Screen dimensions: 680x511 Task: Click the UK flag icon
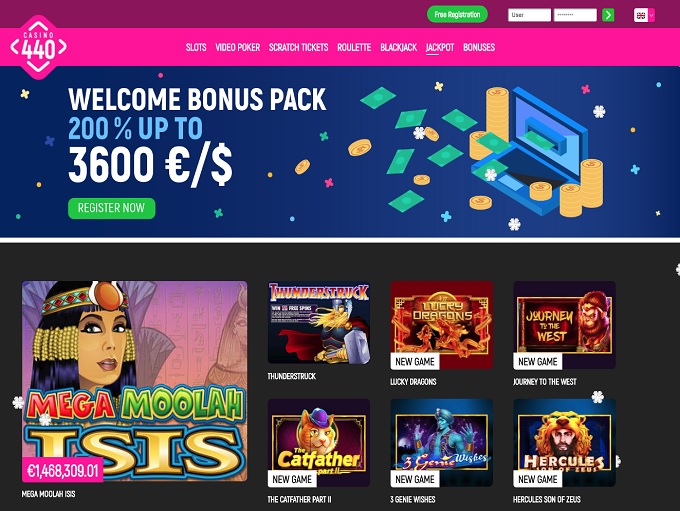click(641, 15)
